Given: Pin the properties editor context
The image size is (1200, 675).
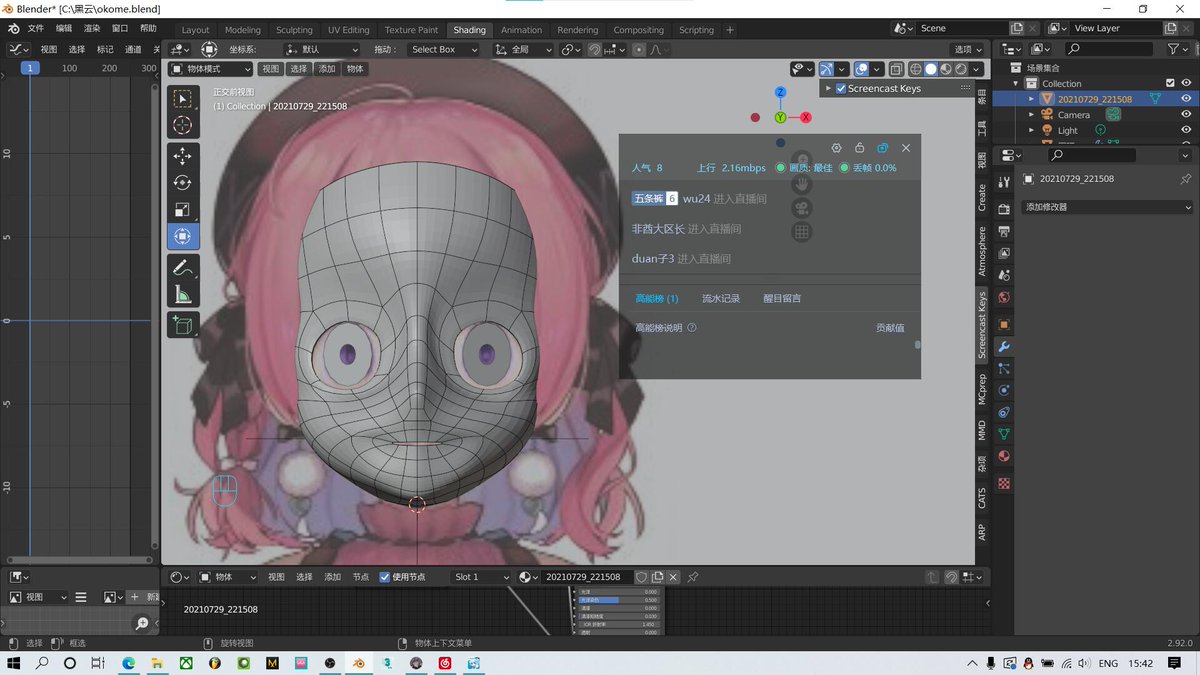Looking at the screenshot, I should [x=1186, y=179].
